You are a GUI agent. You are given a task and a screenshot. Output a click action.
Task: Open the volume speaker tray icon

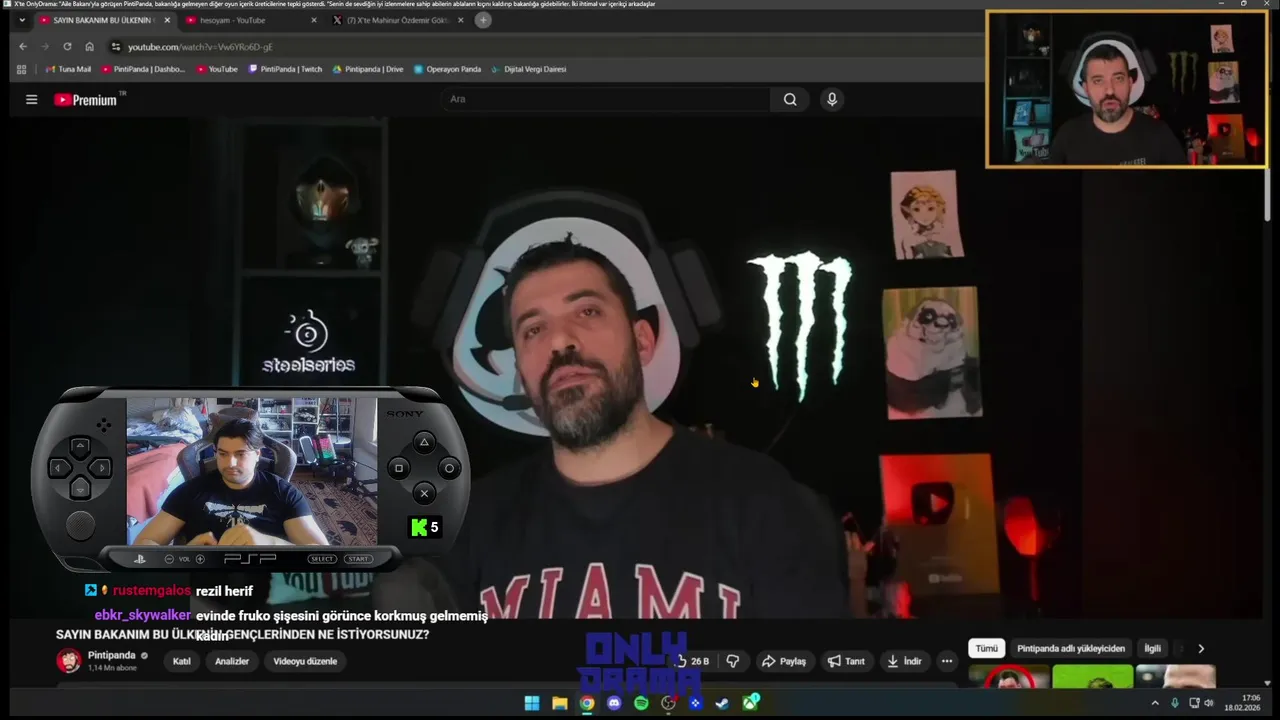(1209, 703)
